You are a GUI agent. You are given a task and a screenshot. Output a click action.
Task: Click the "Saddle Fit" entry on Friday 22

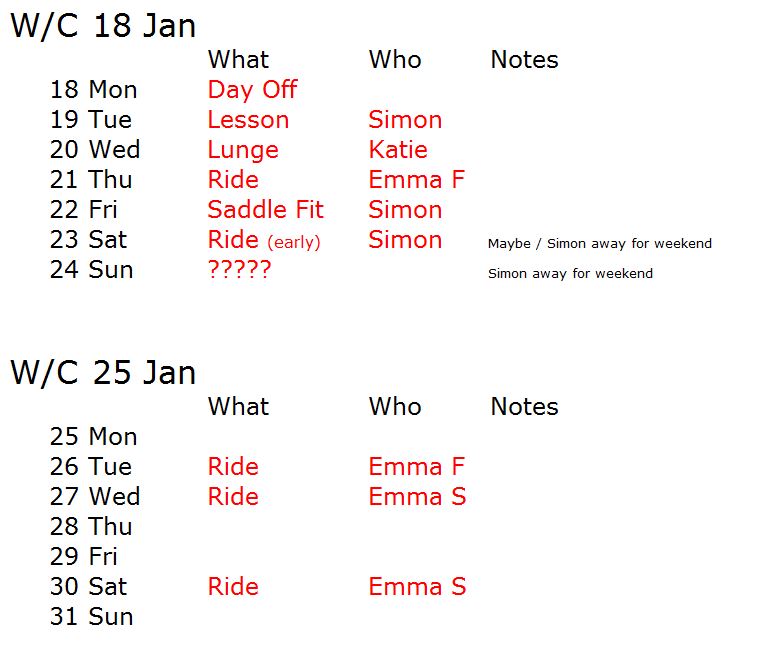pyautogui.click(x=265, y=210)
